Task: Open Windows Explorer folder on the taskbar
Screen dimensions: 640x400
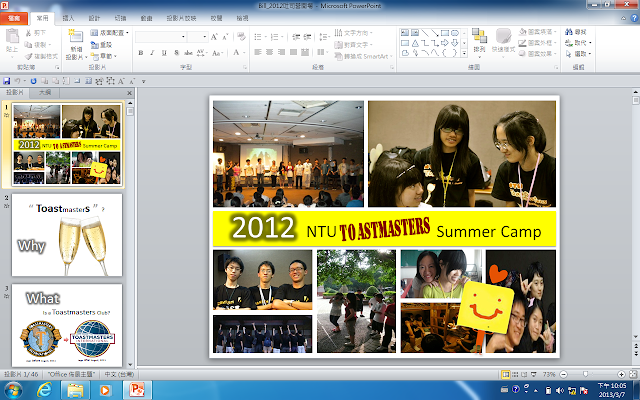Action: [75, 390]
